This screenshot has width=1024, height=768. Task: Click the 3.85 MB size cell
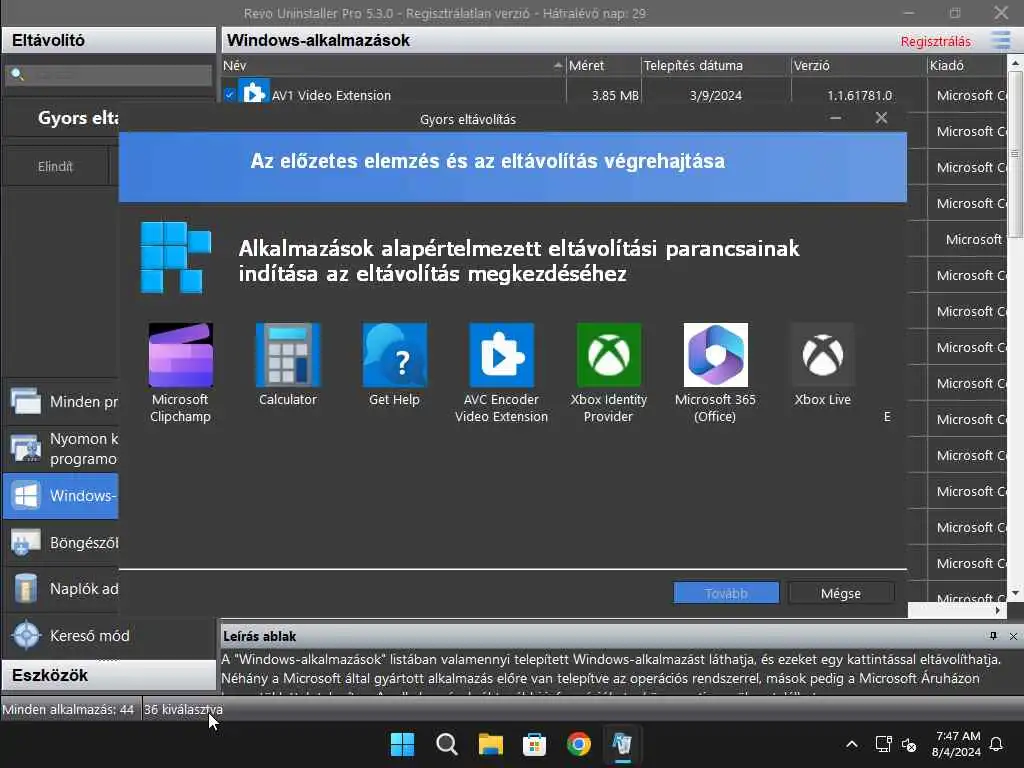click(615, 95)
